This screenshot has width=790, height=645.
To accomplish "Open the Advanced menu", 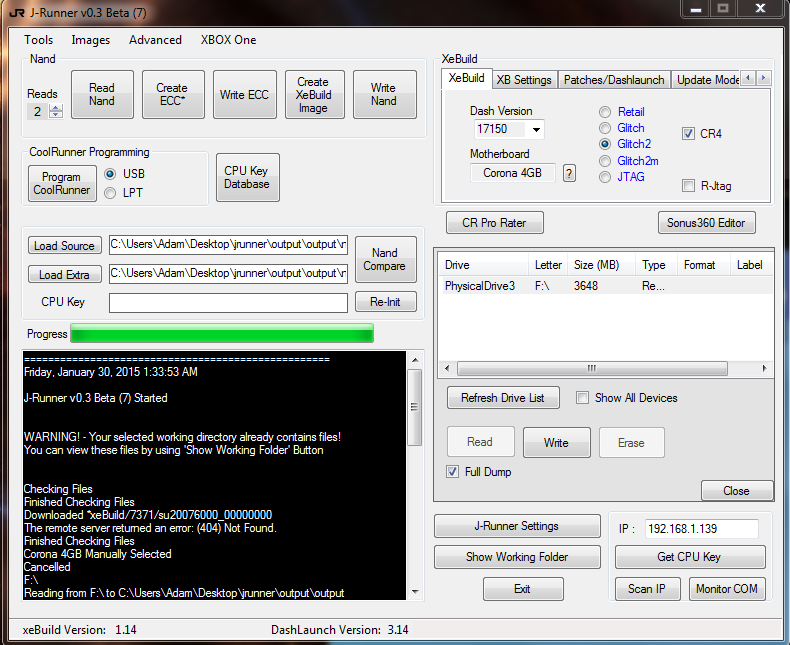I will point(155,40).
